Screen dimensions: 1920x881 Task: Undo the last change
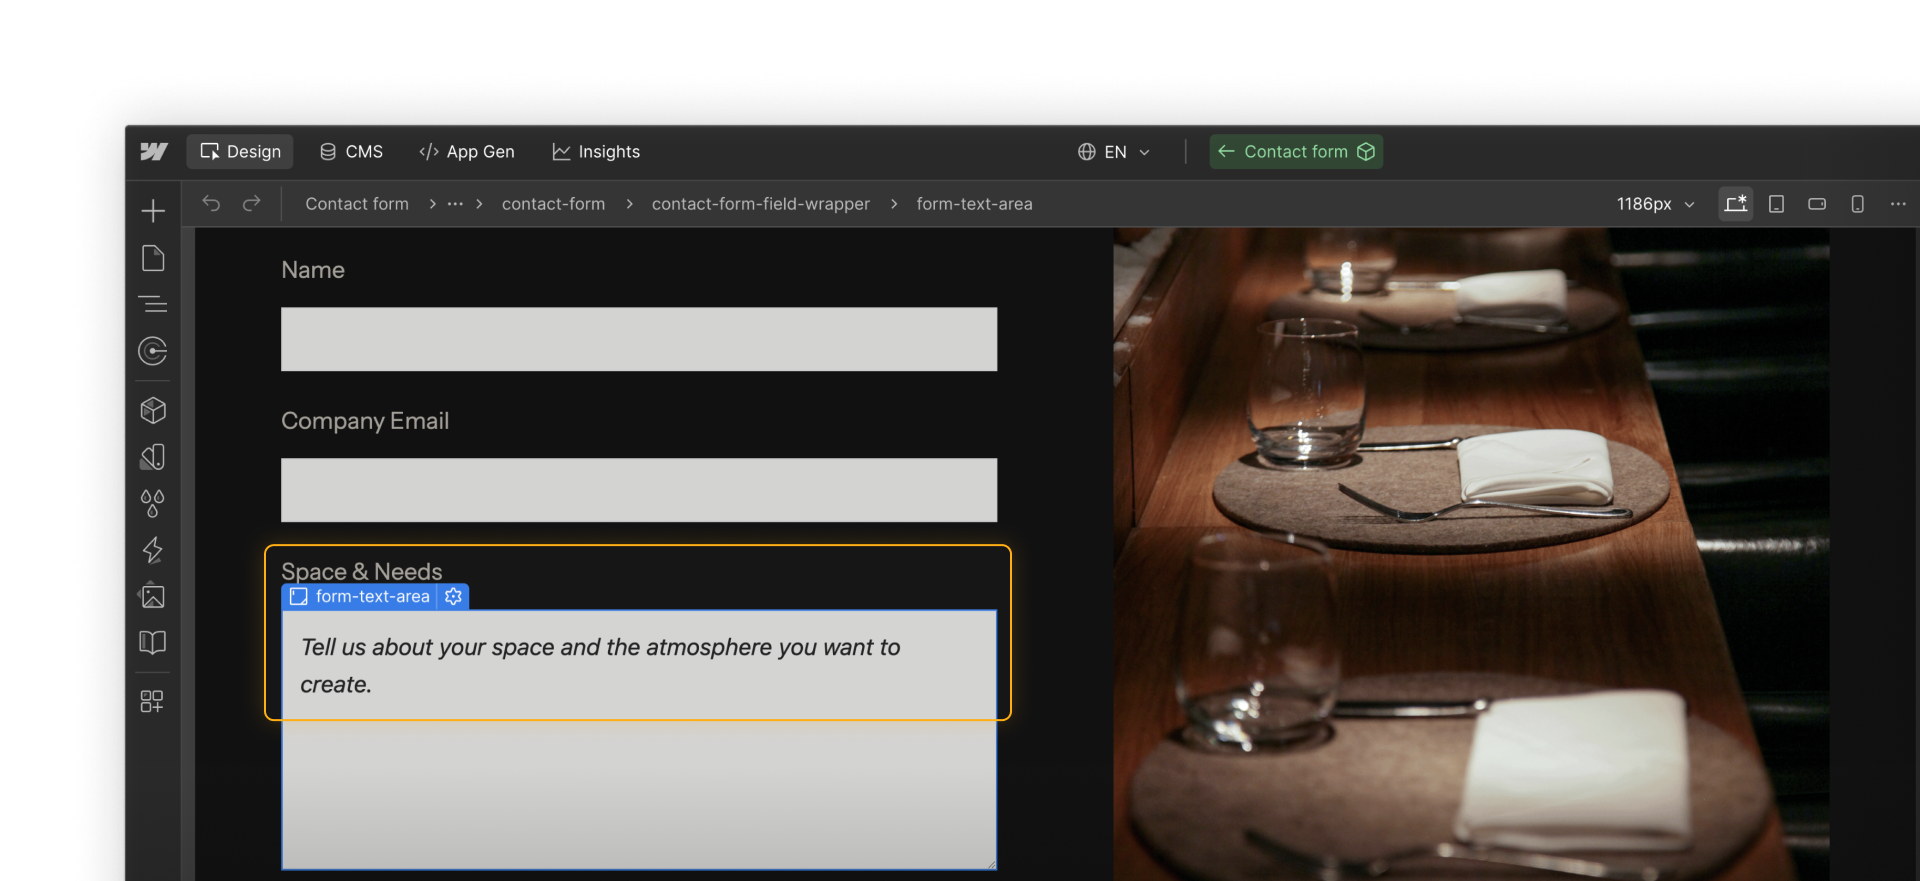click(x=211, y=203)
